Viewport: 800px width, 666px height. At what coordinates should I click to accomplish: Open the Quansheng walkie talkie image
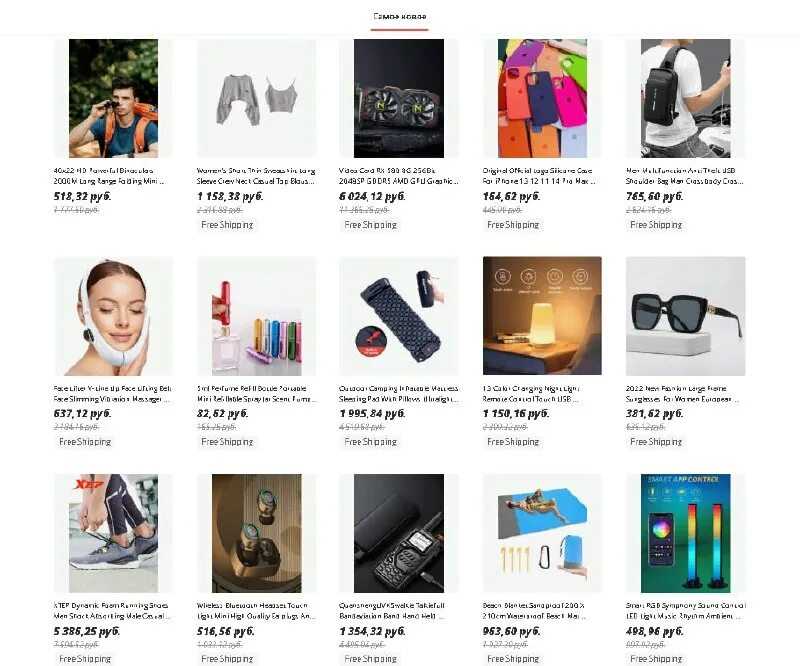399,533
